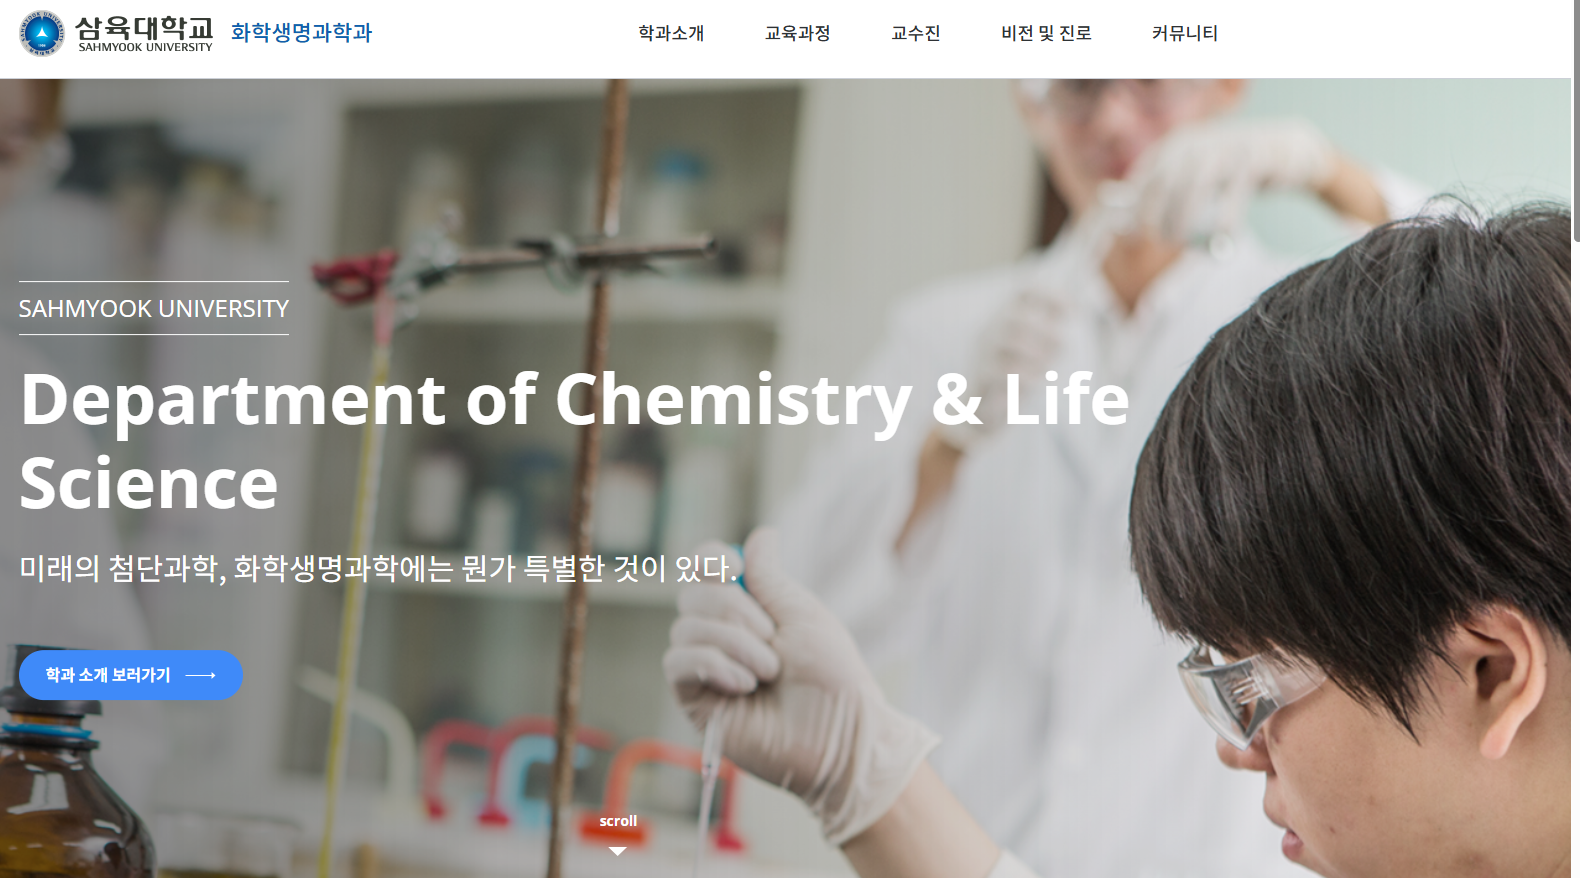Click the right arrow icon inside blue button
The width and height of the screenshot is (1580, 878).
[x=201, y=675]
